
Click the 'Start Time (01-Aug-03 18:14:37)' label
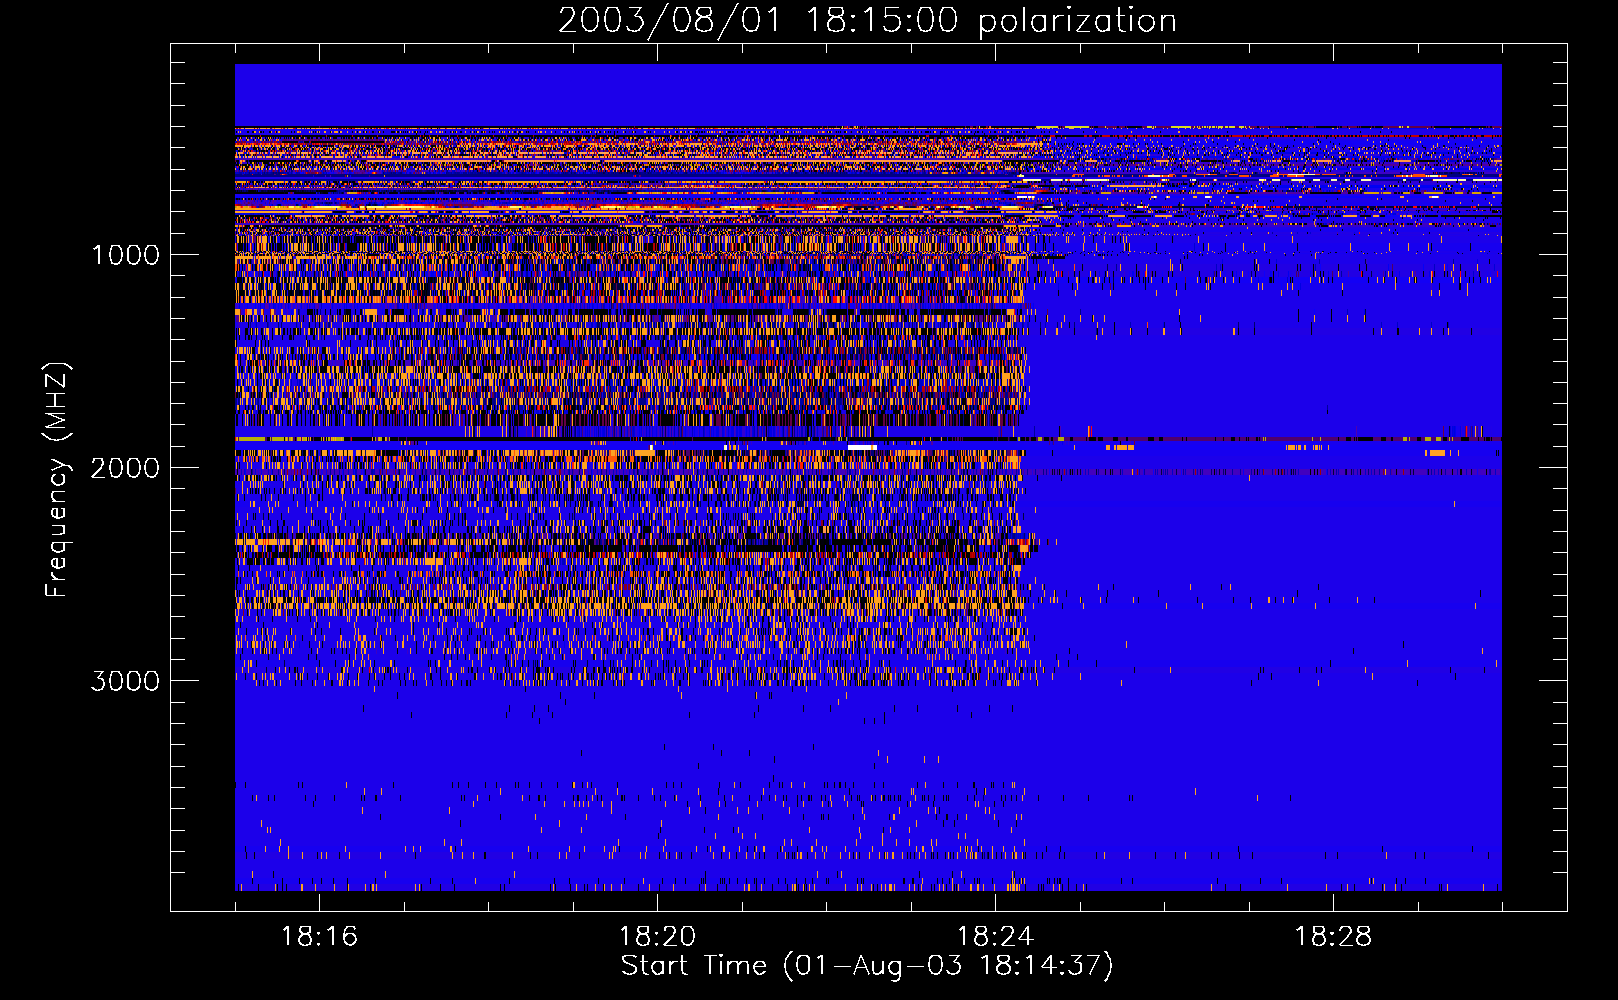(867, 966)
